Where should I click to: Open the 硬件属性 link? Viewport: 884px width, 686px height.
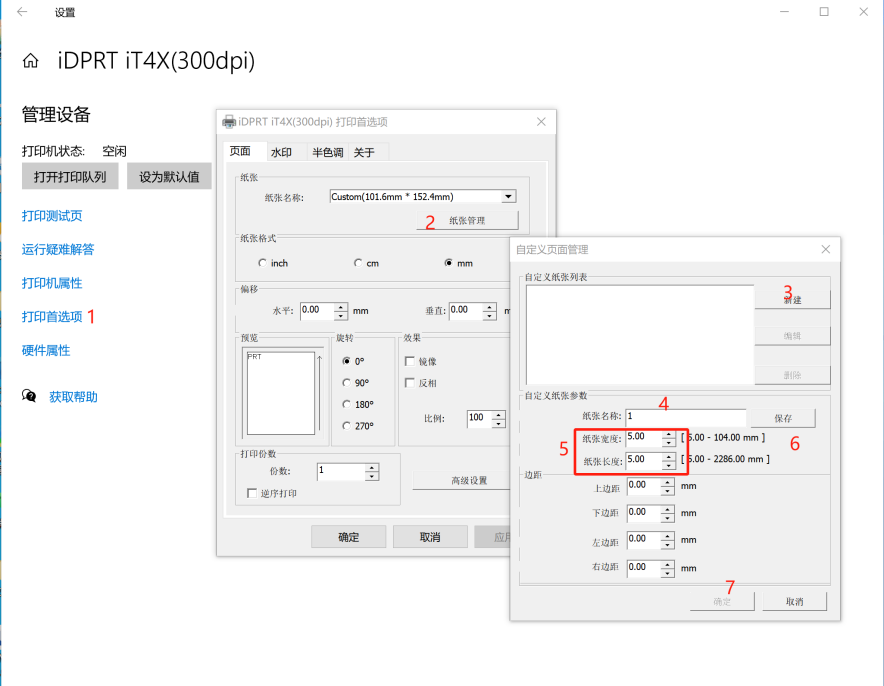tap(46, 351)
